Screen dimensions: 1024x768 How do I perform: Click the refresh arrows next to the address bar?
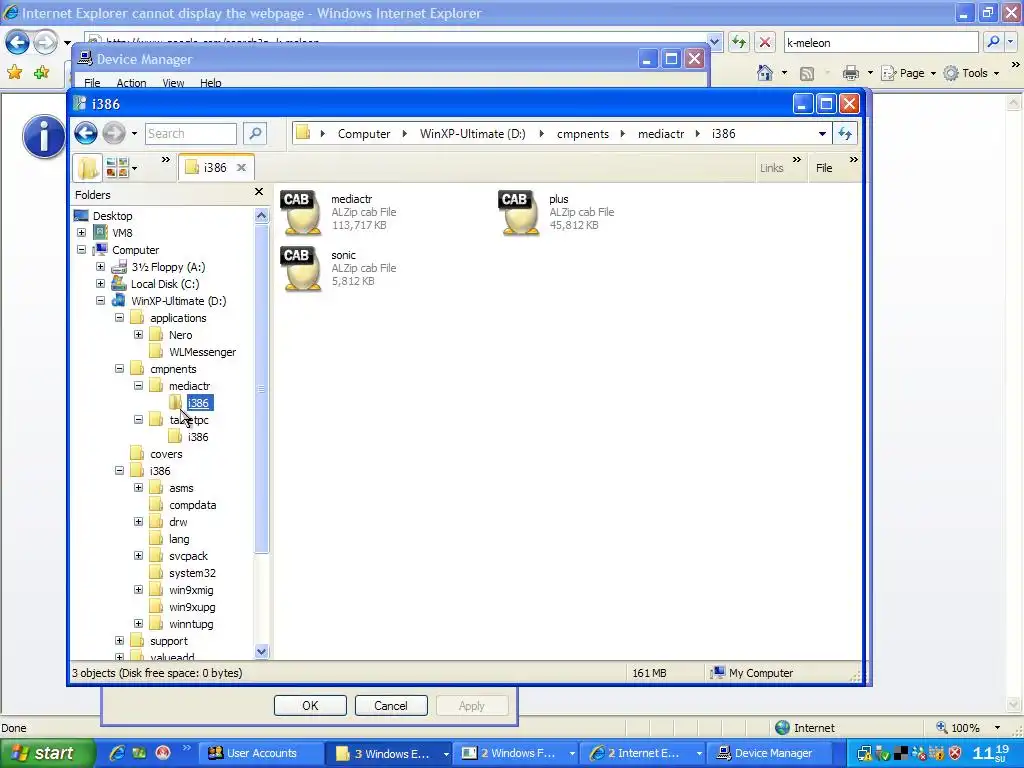[x=845, y=133]
